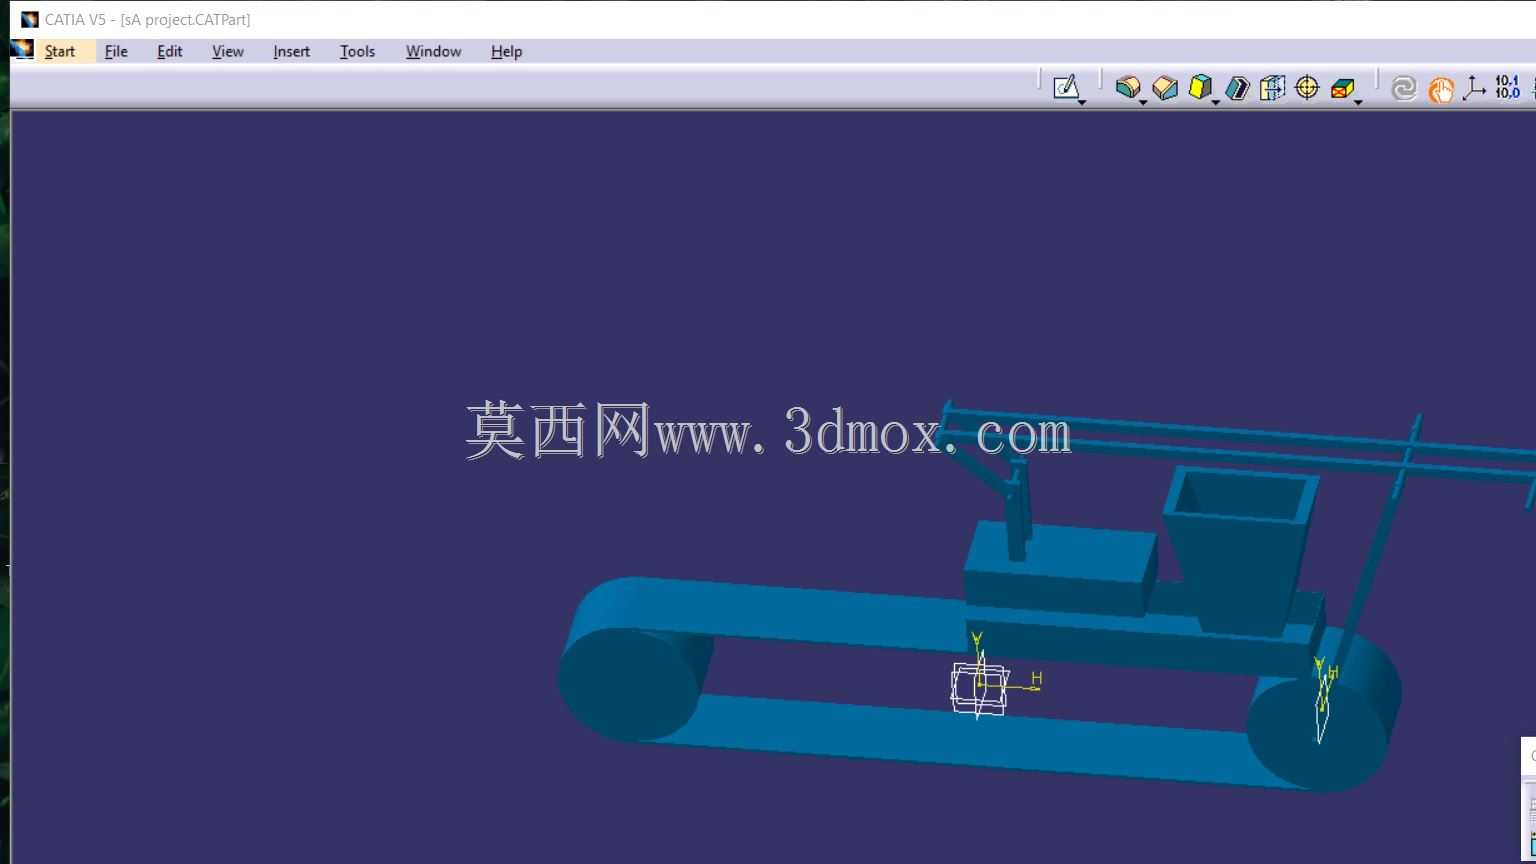This screenshot has width=1536, height=864.
Task: Click the orange Manual Update hand icon
Action: [1440, 90]
